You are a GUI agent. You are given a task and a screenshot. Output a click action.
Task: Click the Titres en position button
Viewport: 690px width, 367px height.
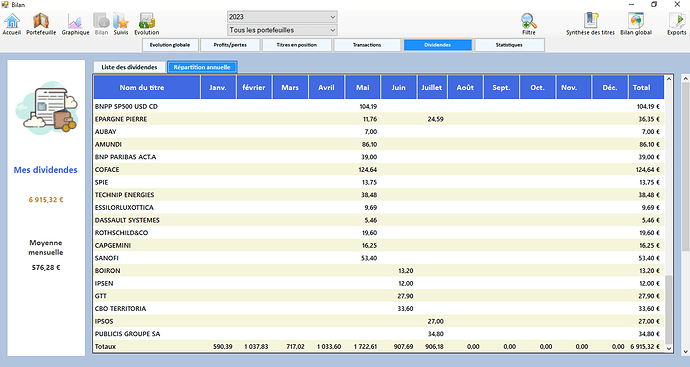(x=297, y=45)
